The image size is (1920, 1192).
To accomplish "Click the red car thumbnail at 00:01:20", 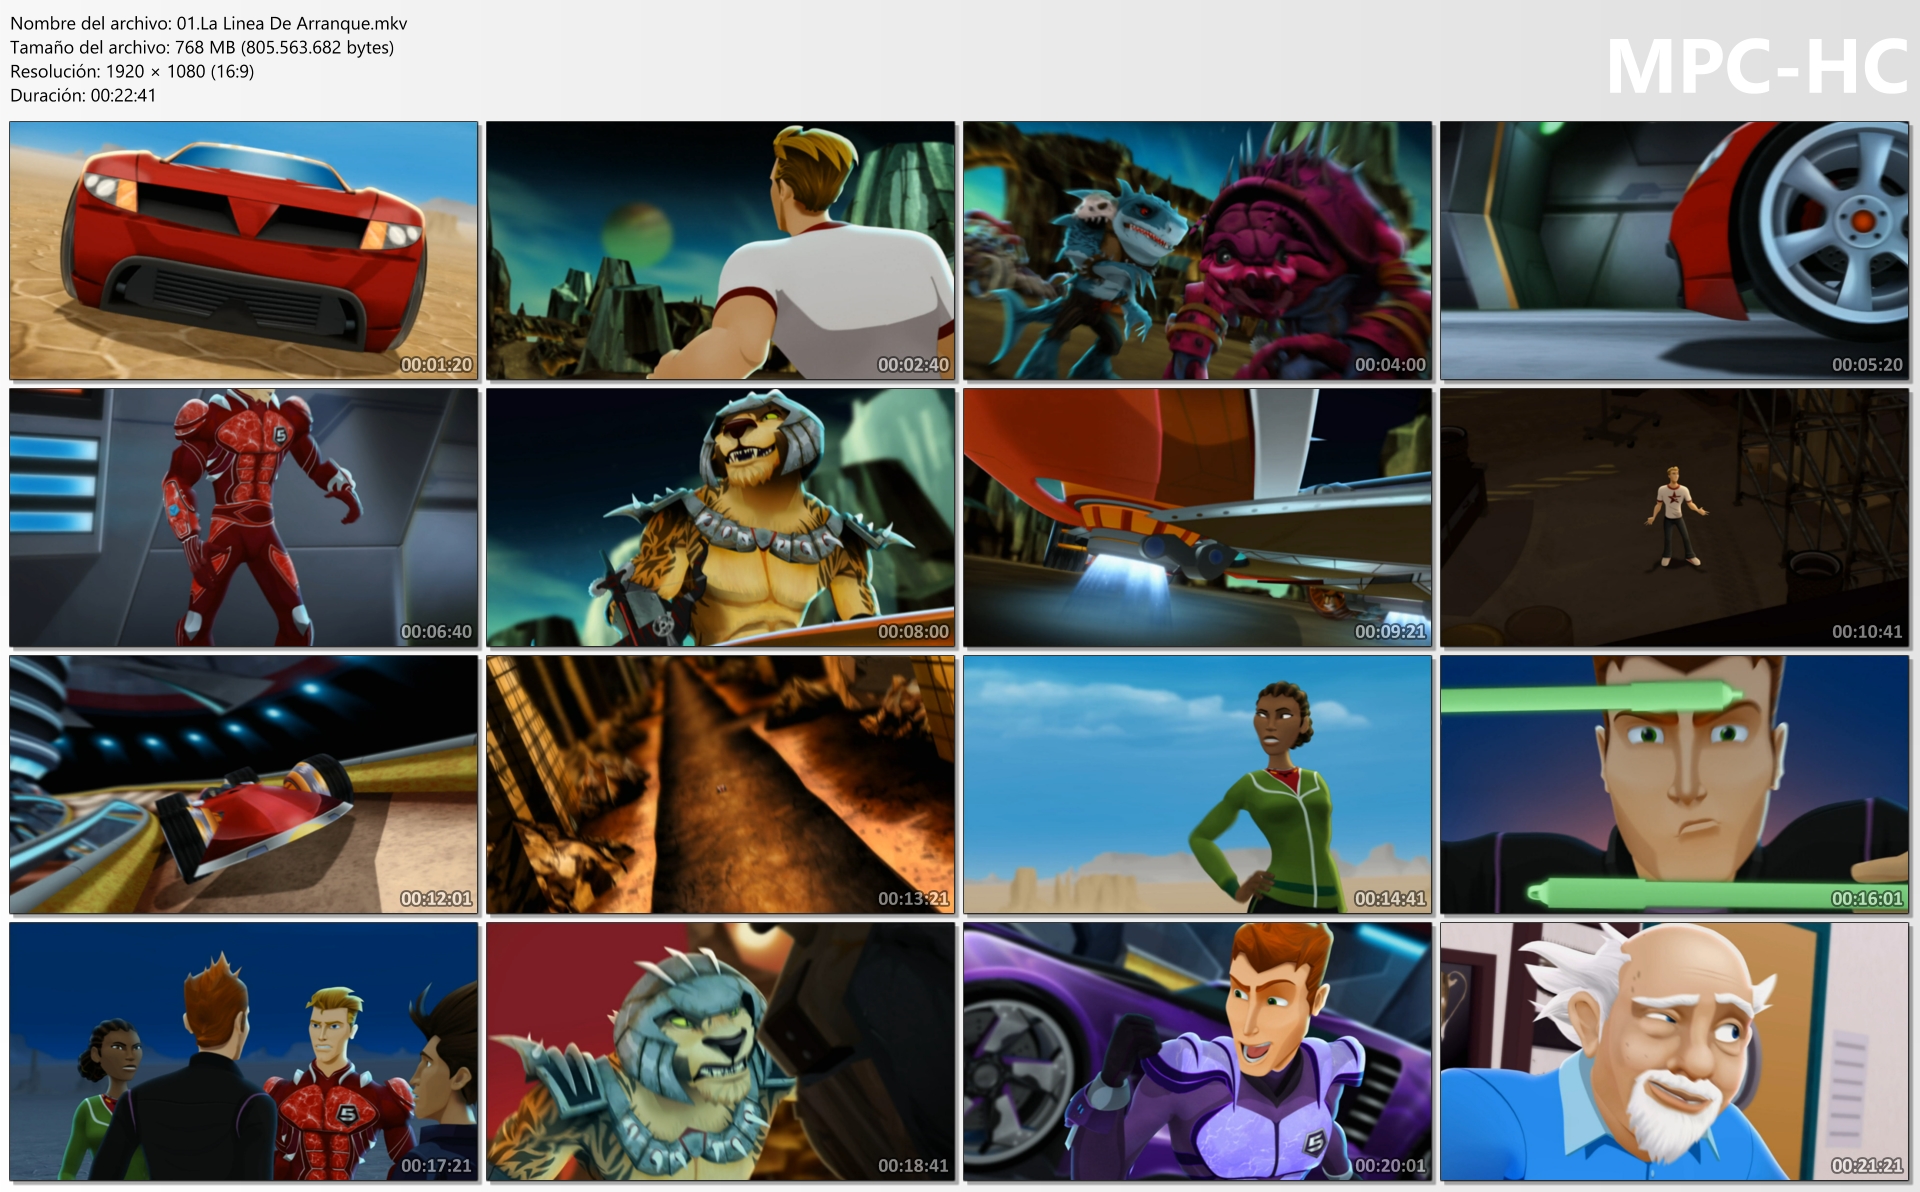I will point(244,251).
